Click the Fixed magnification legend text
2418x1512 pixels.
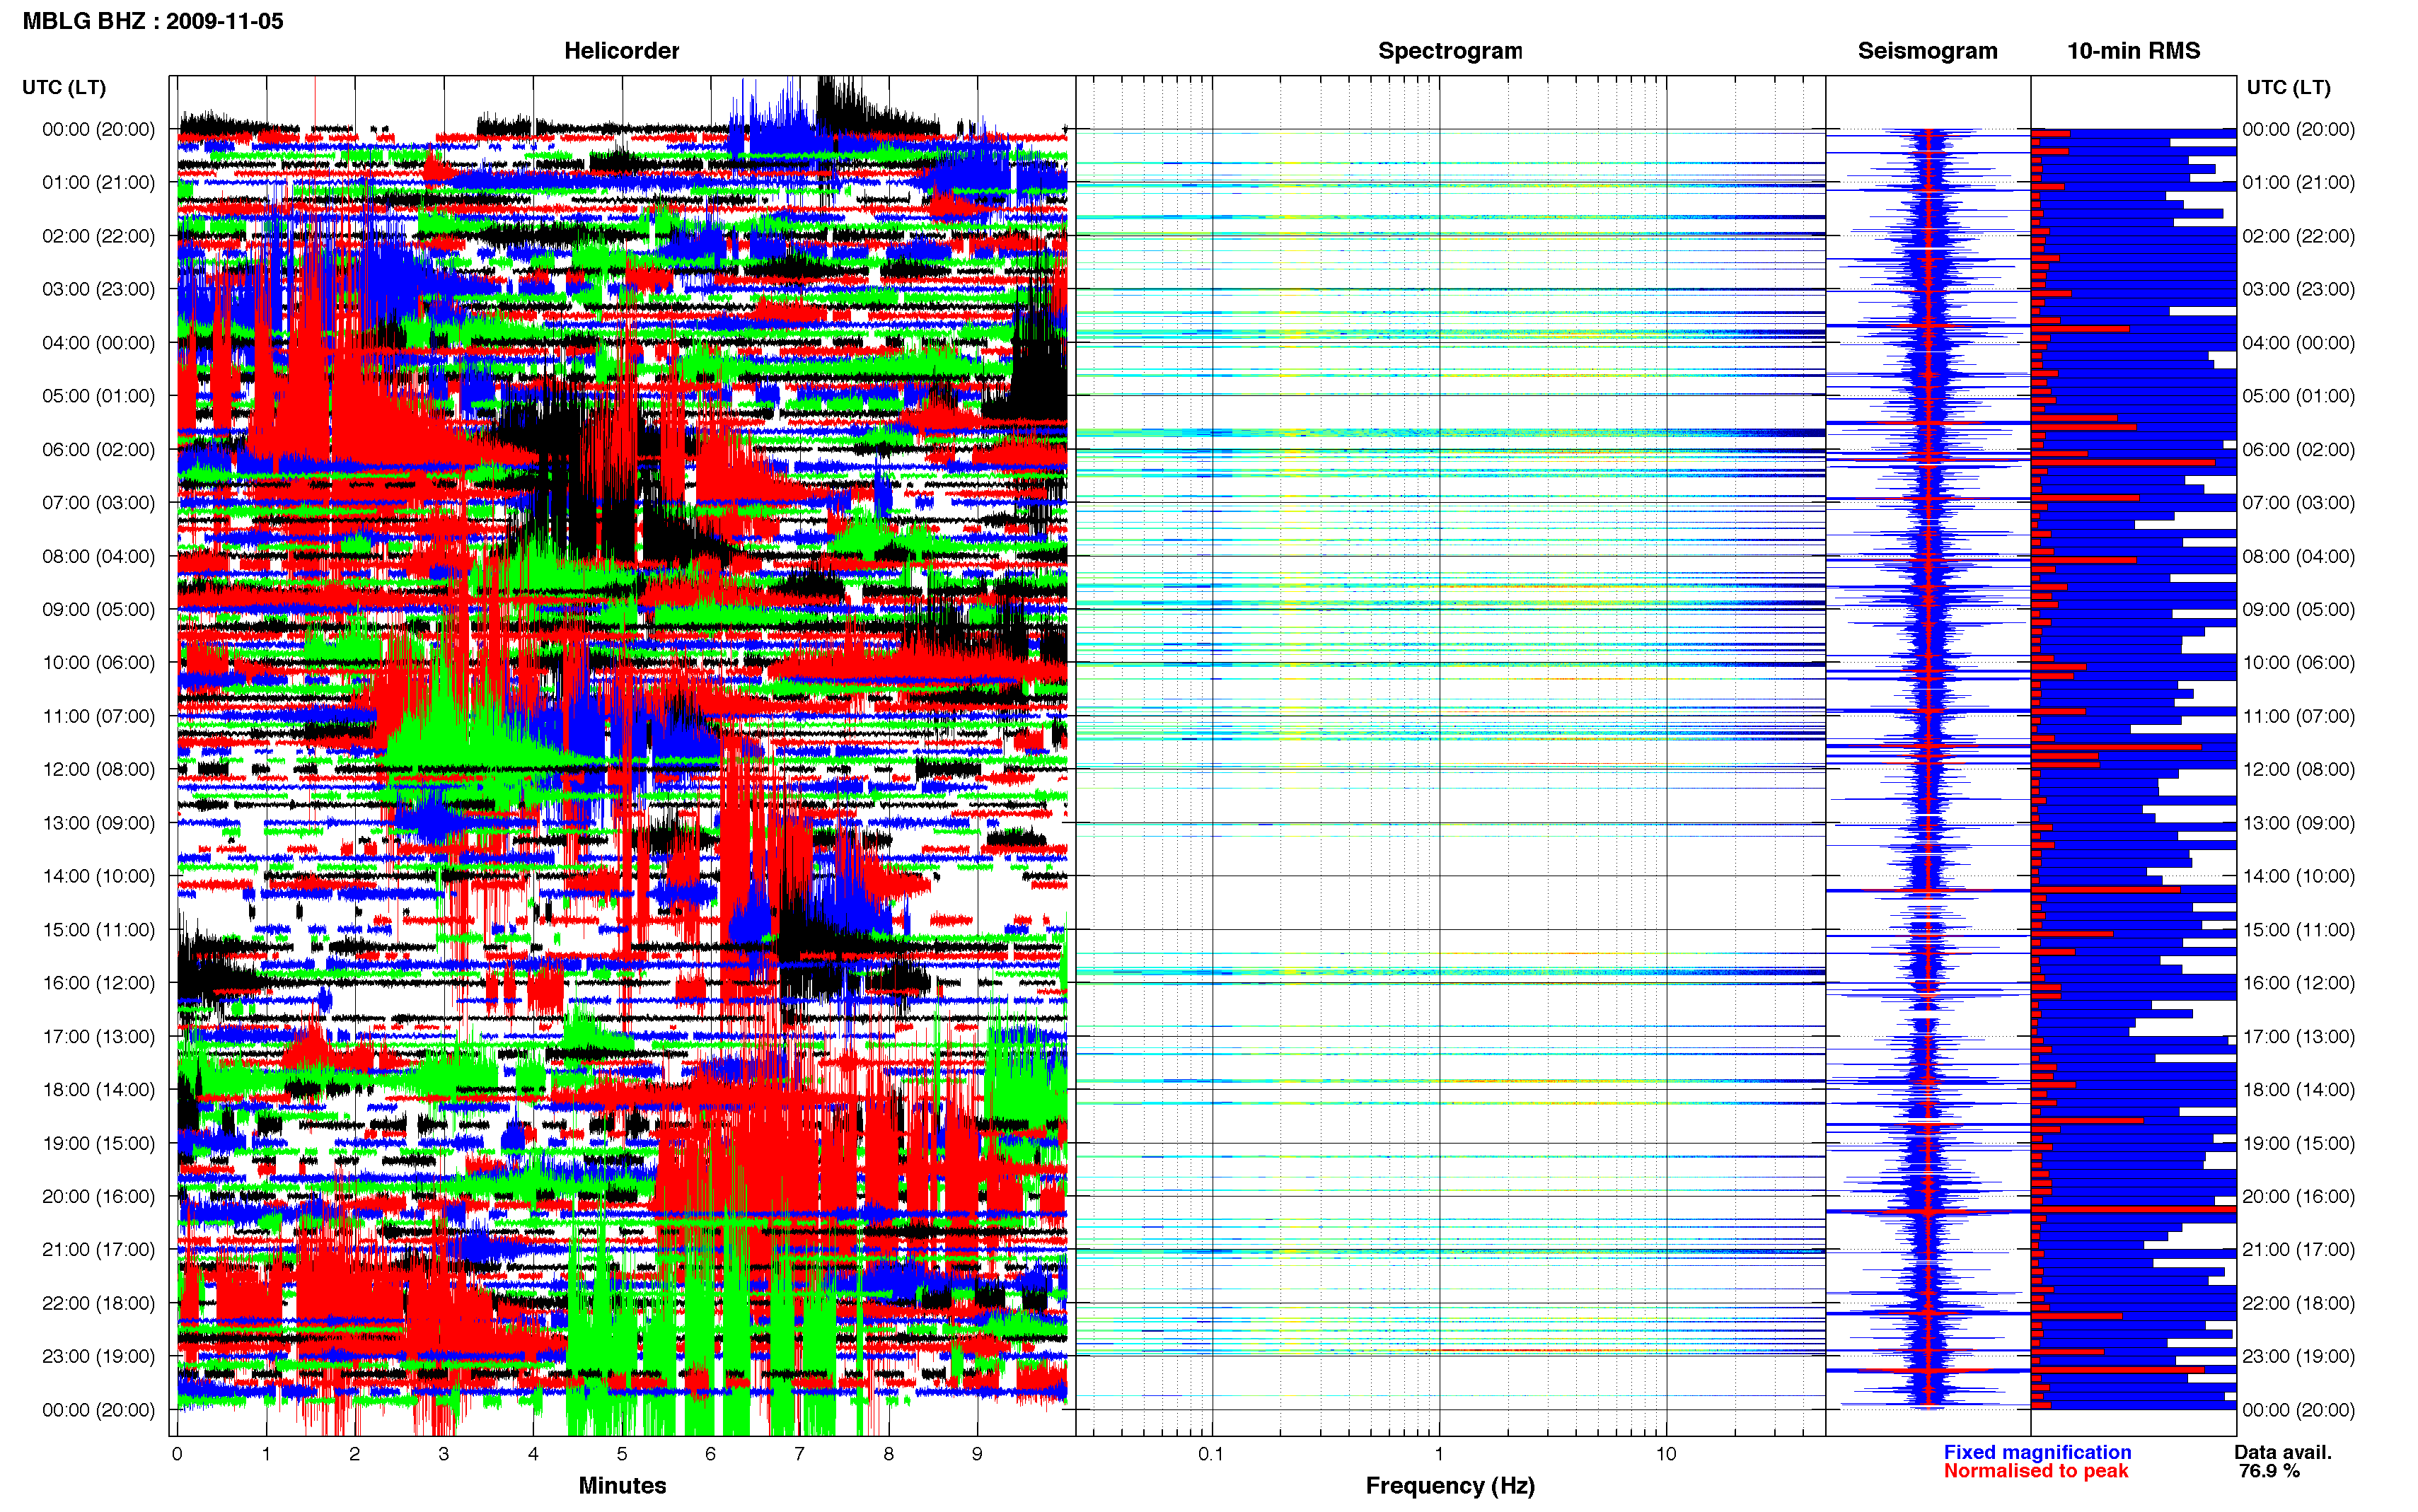(x=2037, y=1452)
